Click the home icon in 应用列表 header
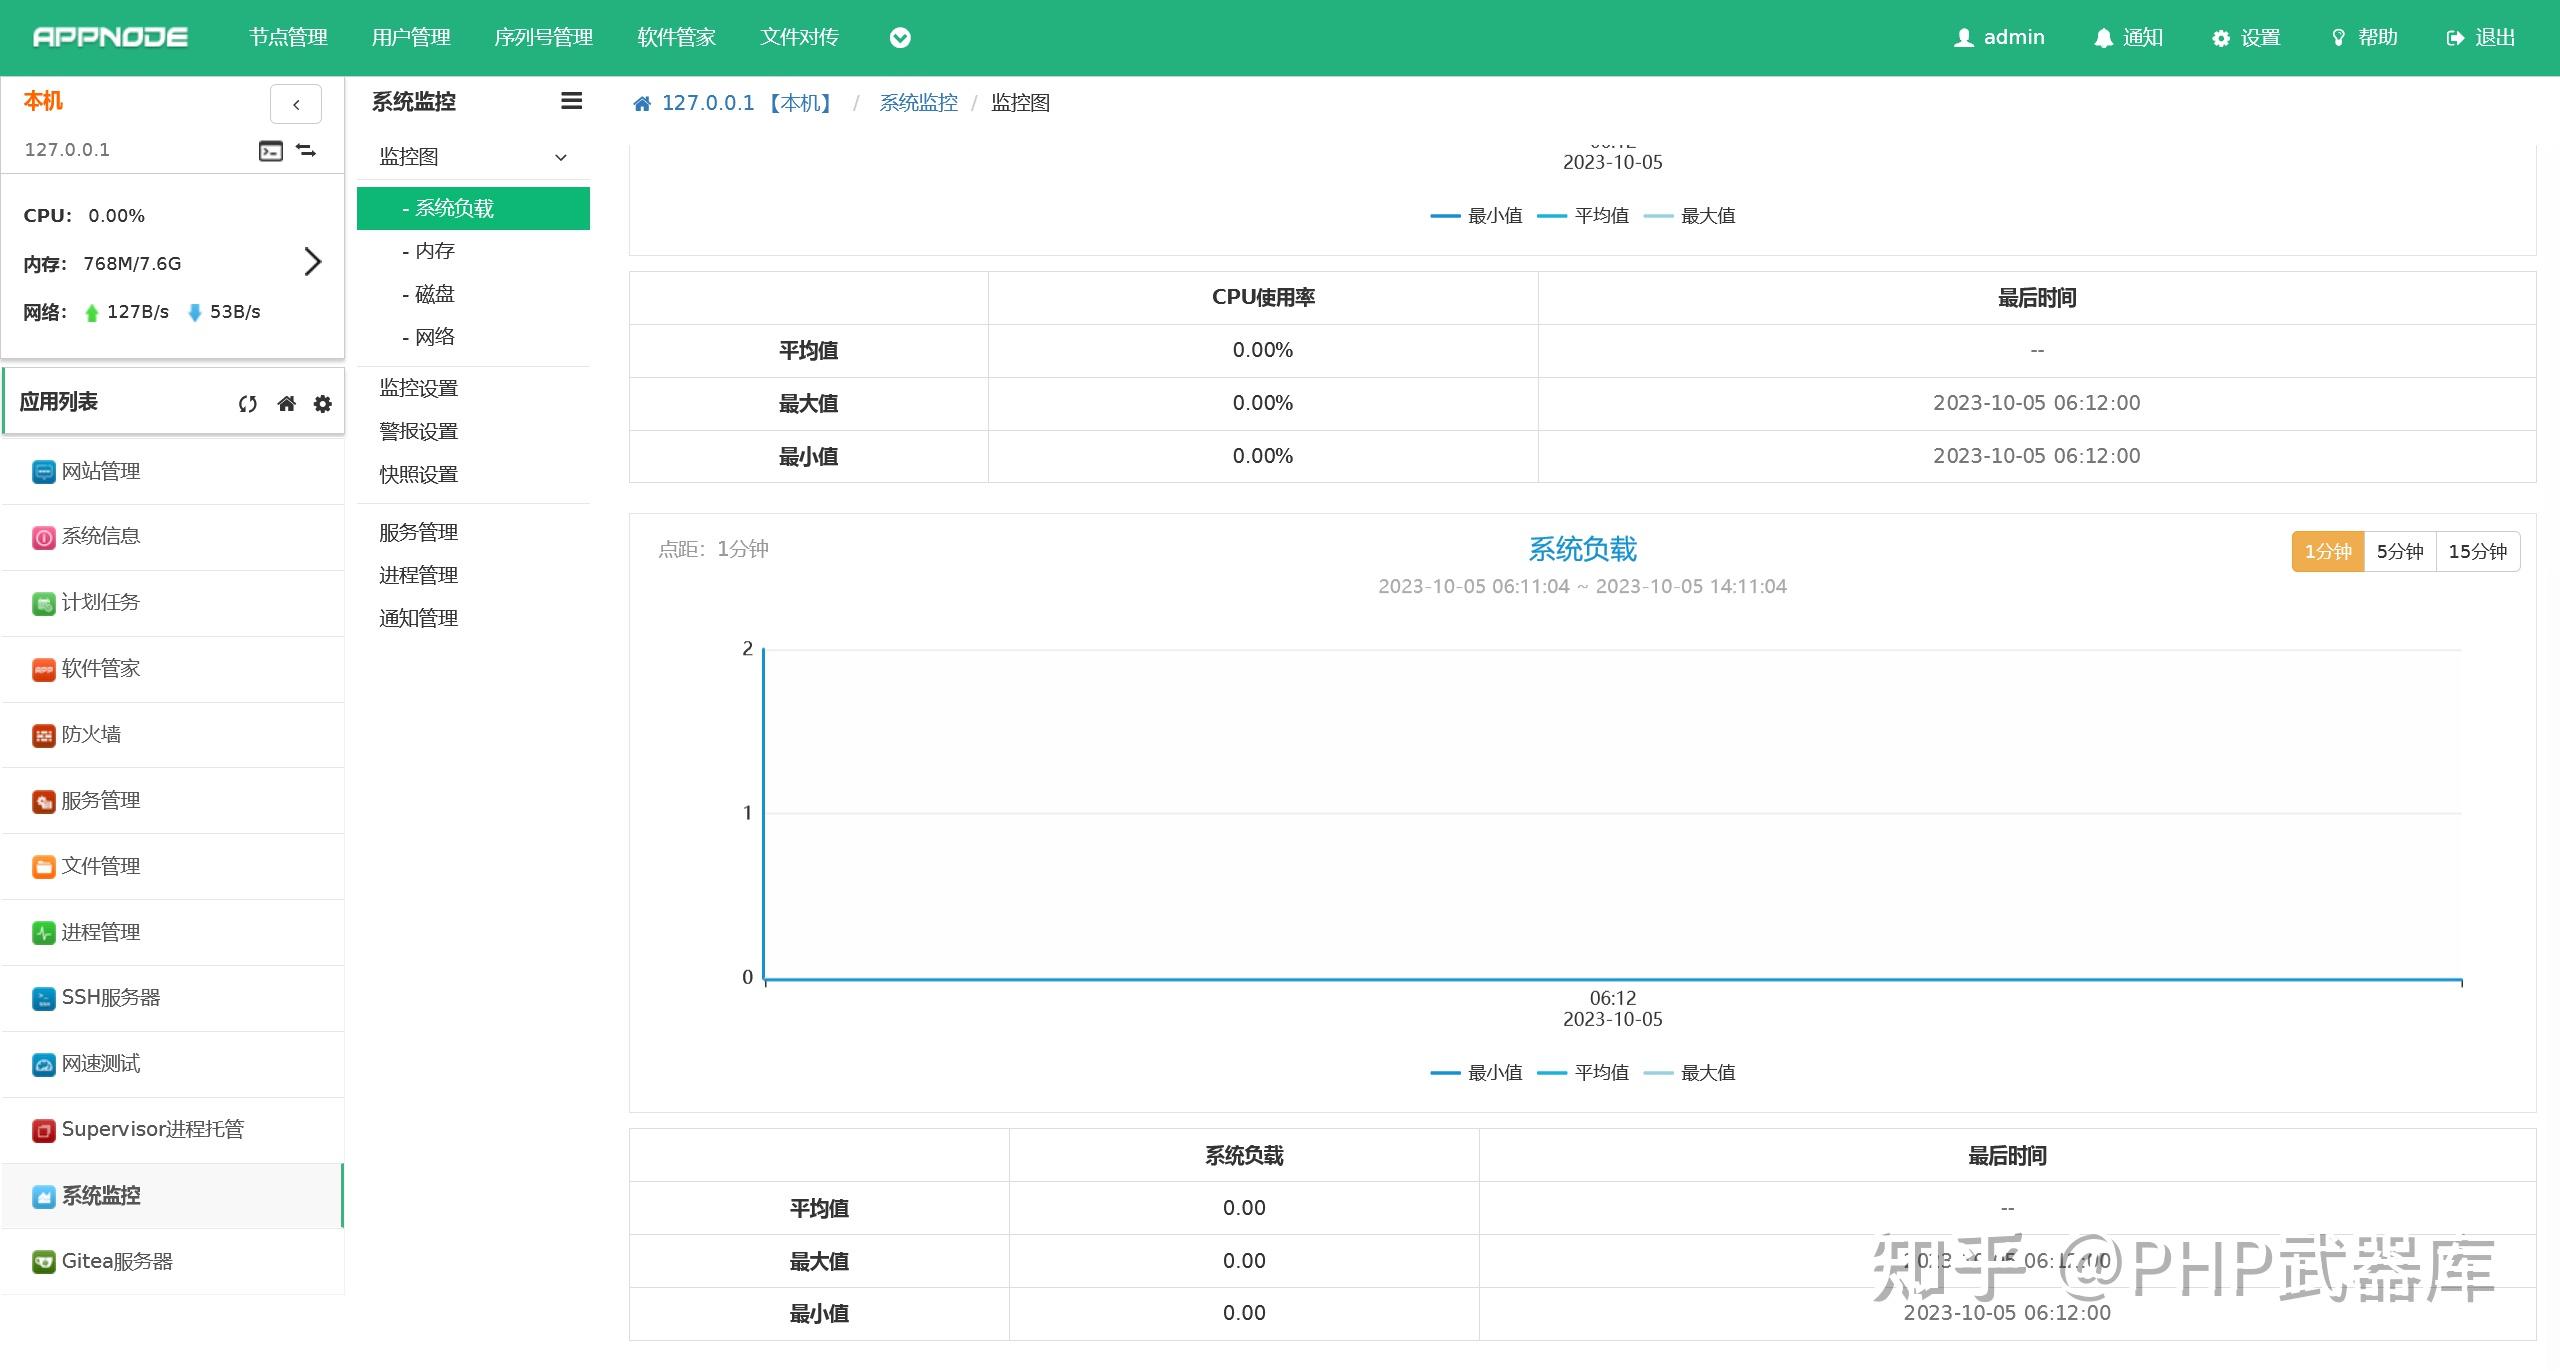2560x1371 pixels. coord(288,402)
